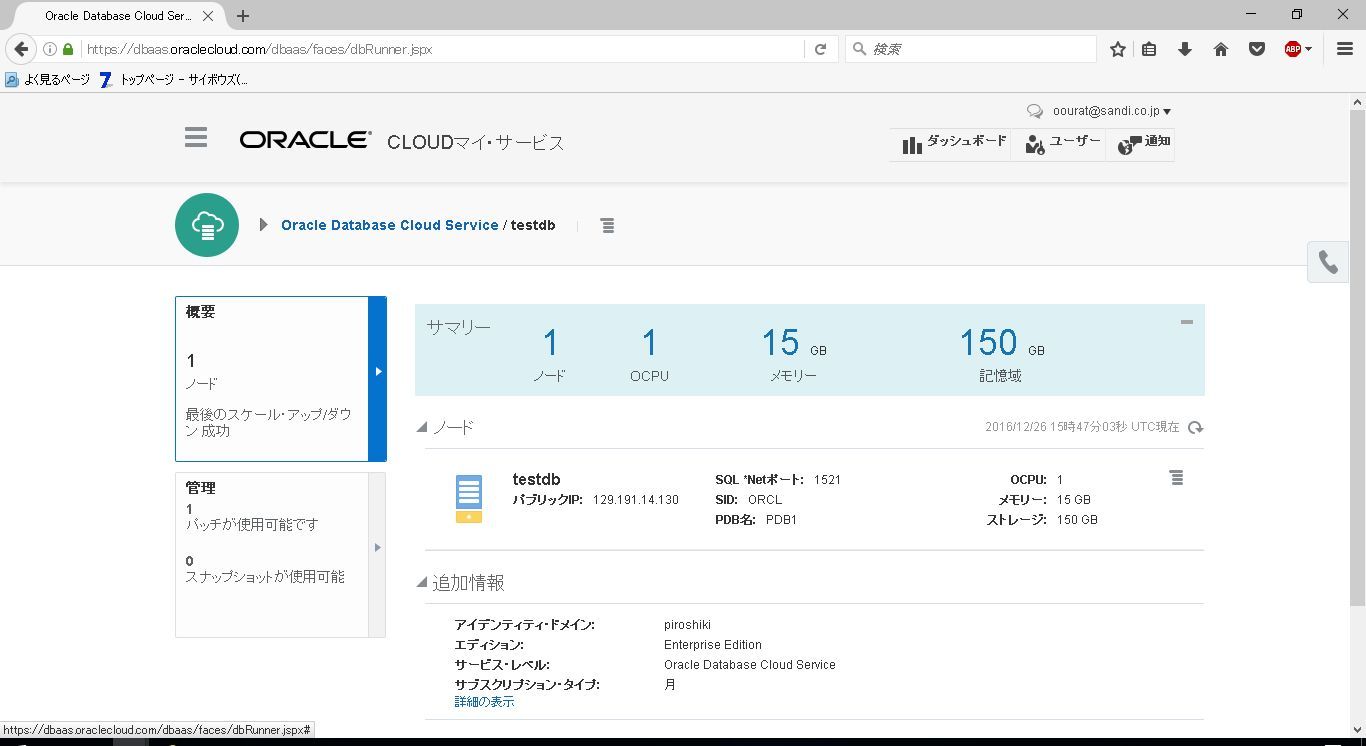
Task: Open a new browser tab
Action: [243, 16]
